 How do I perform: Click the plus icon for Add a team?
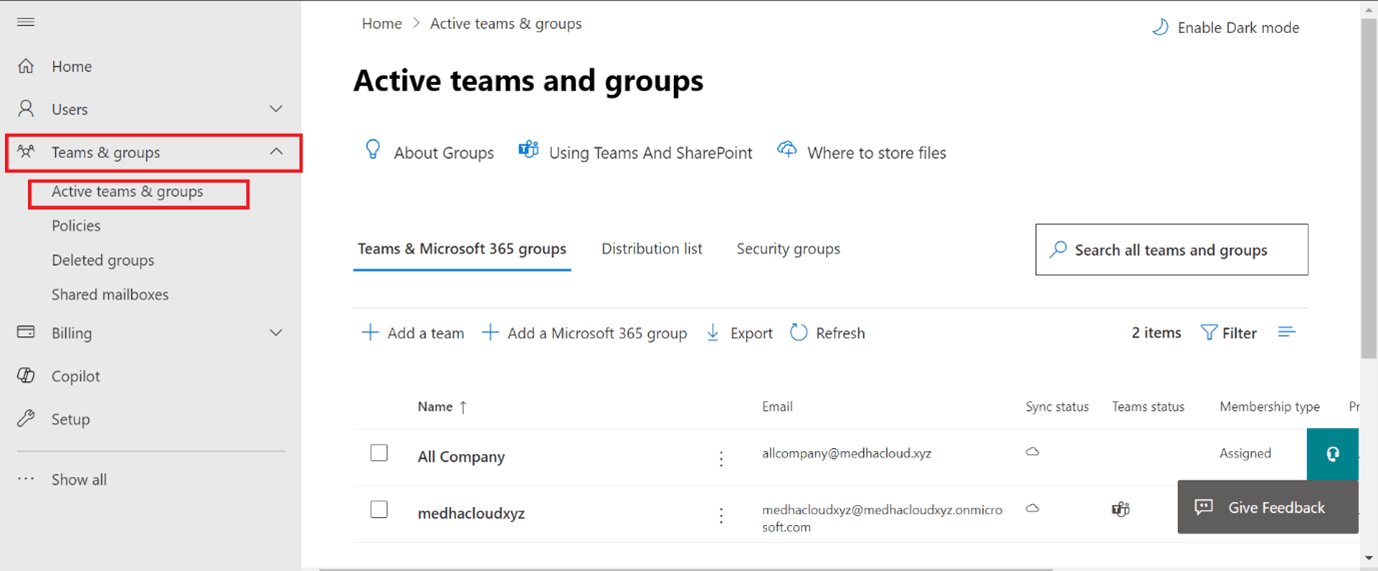tap(370, 332)
